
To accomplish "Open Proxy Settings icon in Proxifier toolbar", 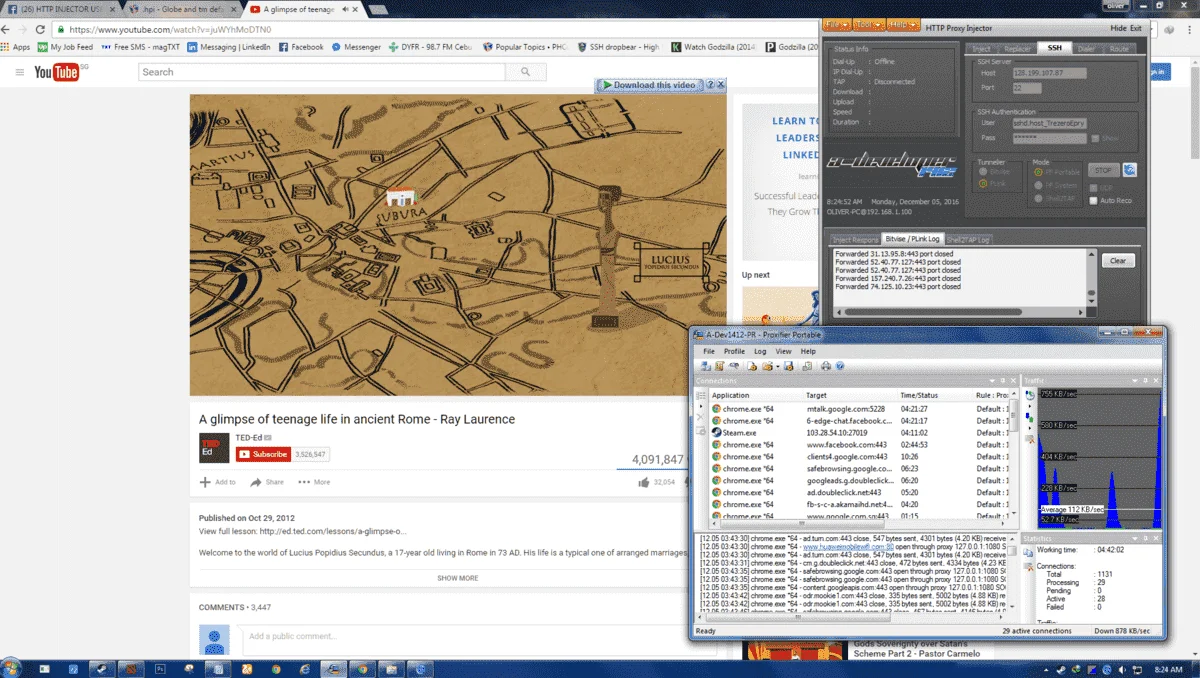I will pyautogui.click(x=706, y=366).
